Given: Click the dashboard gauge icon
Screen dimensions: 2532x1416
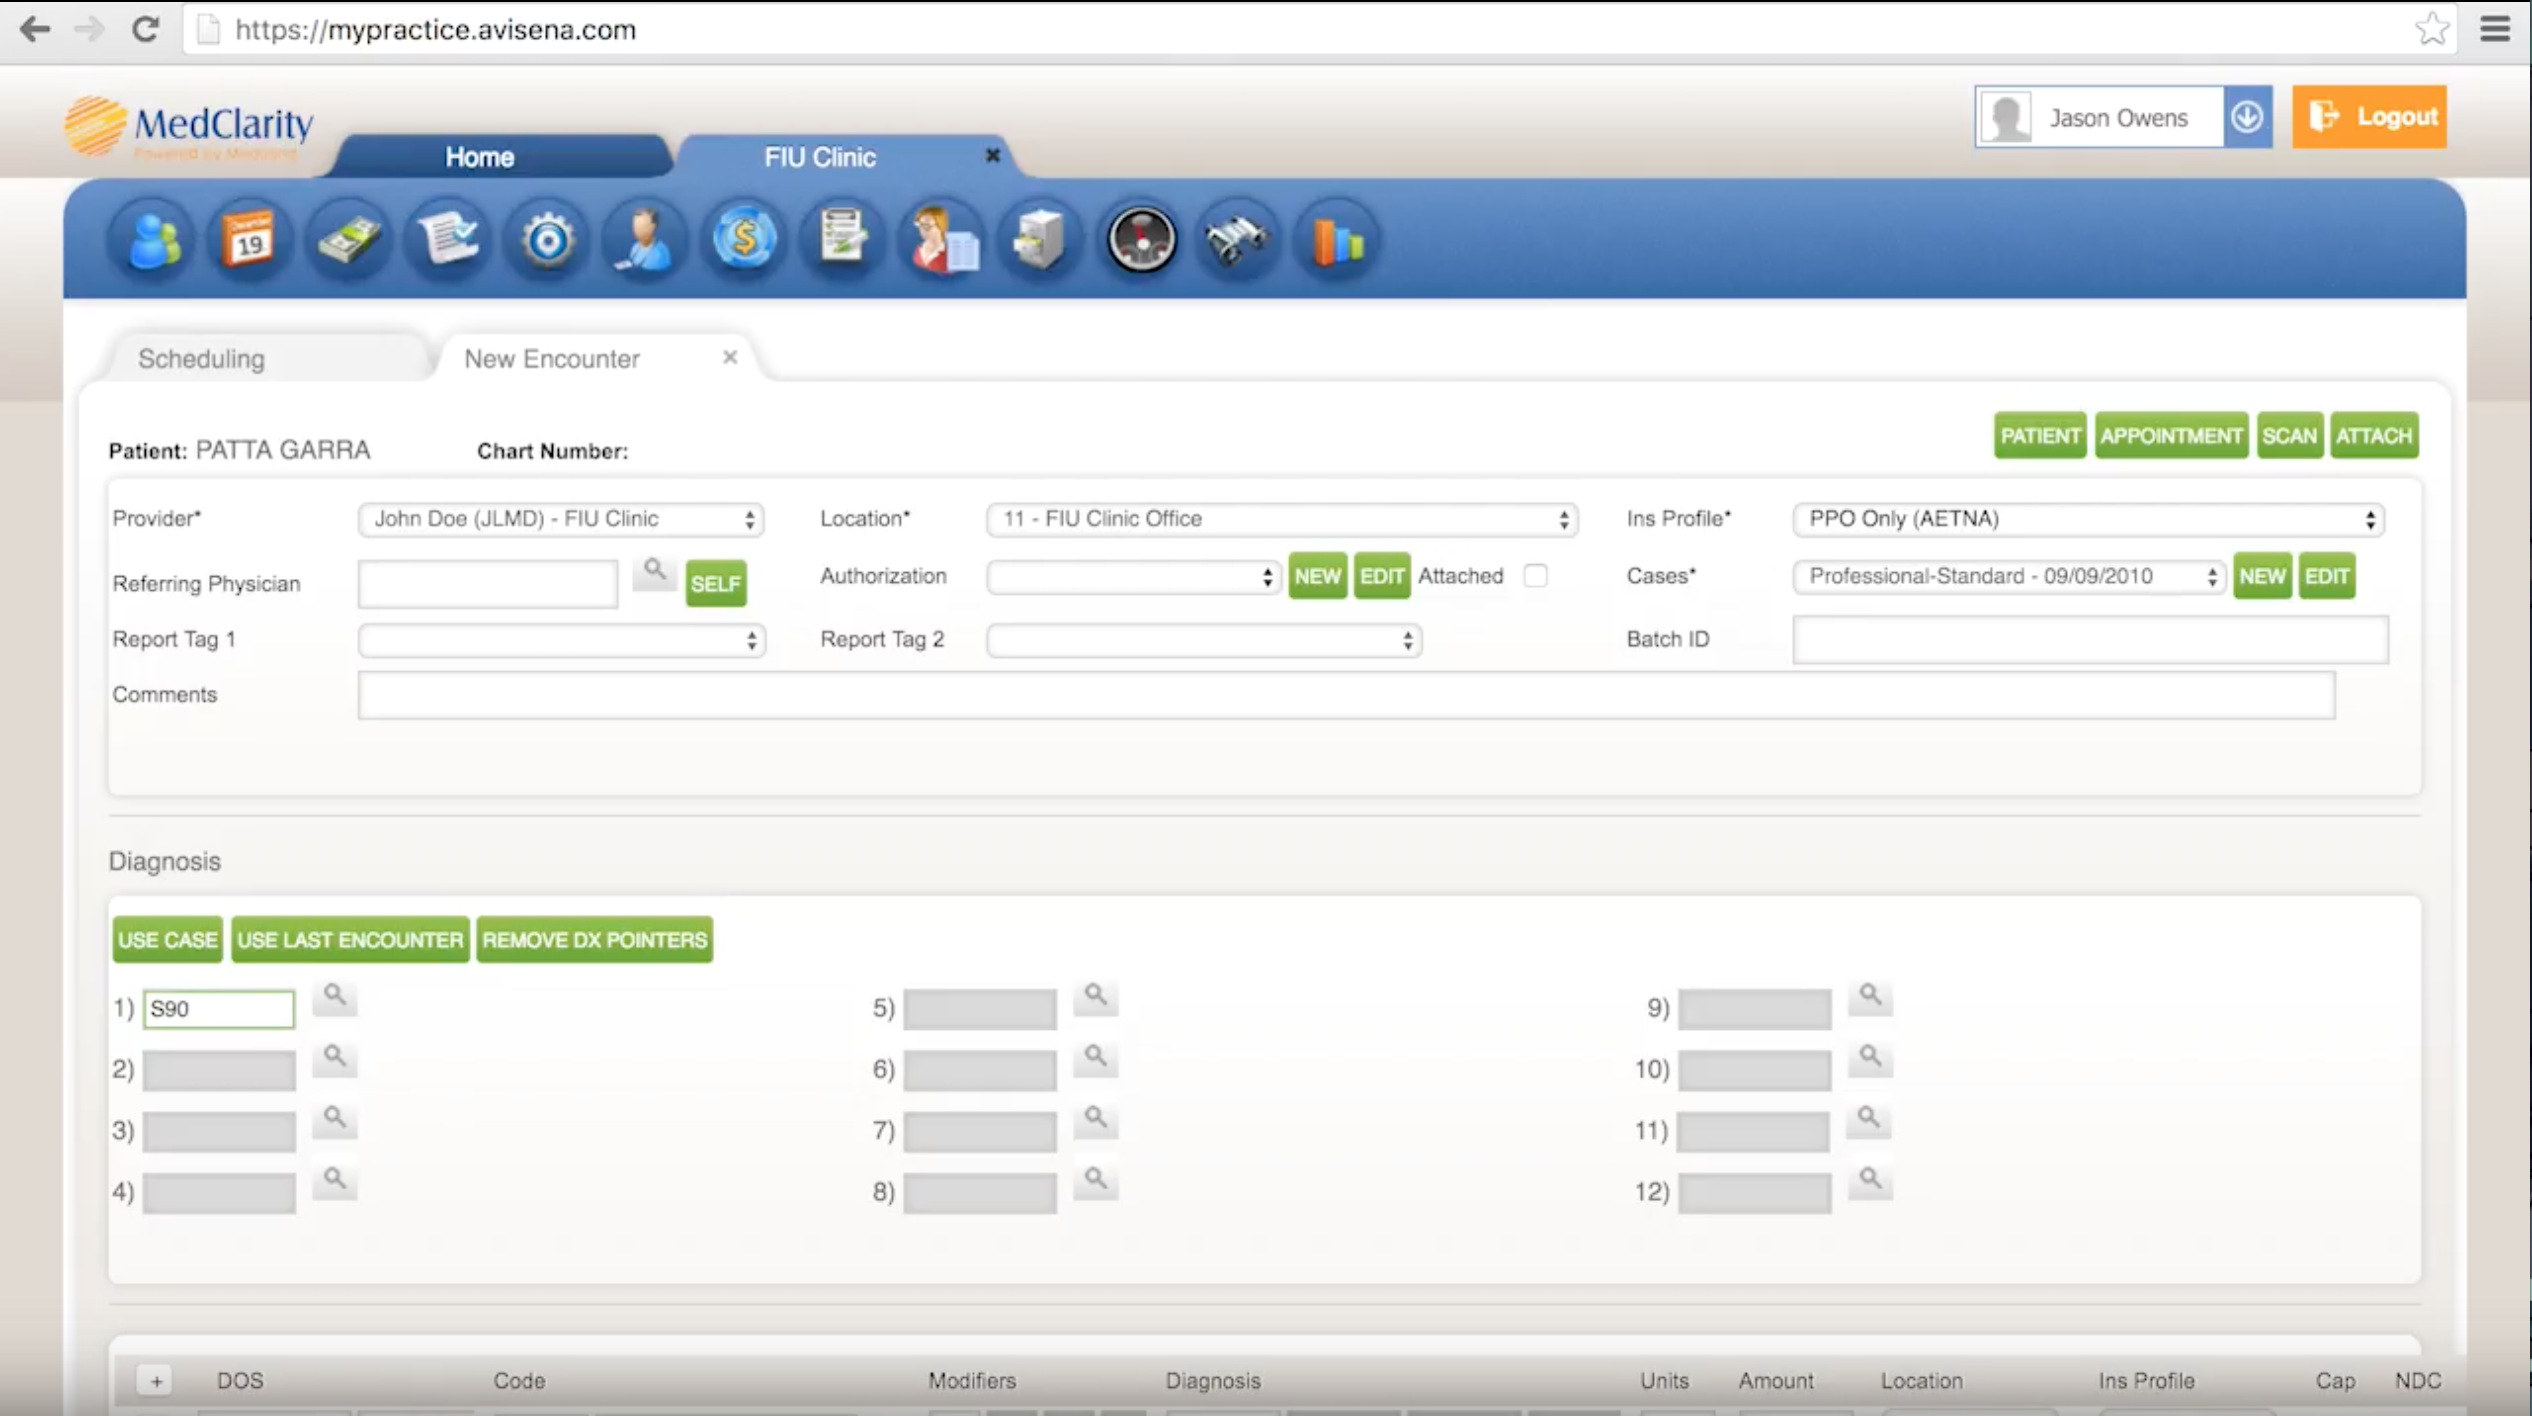Looking at the screenshot, I should [x=1140, y=240].
